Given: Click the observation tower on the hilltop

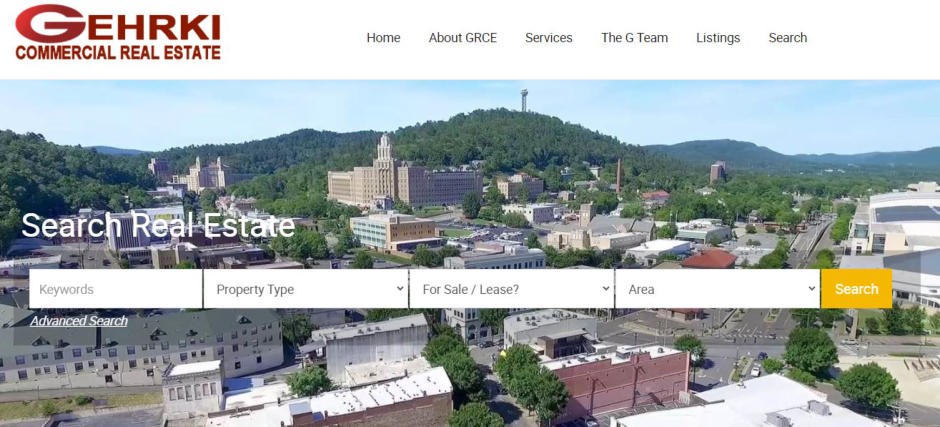Looking at the screenshot, I should [523, 99].
